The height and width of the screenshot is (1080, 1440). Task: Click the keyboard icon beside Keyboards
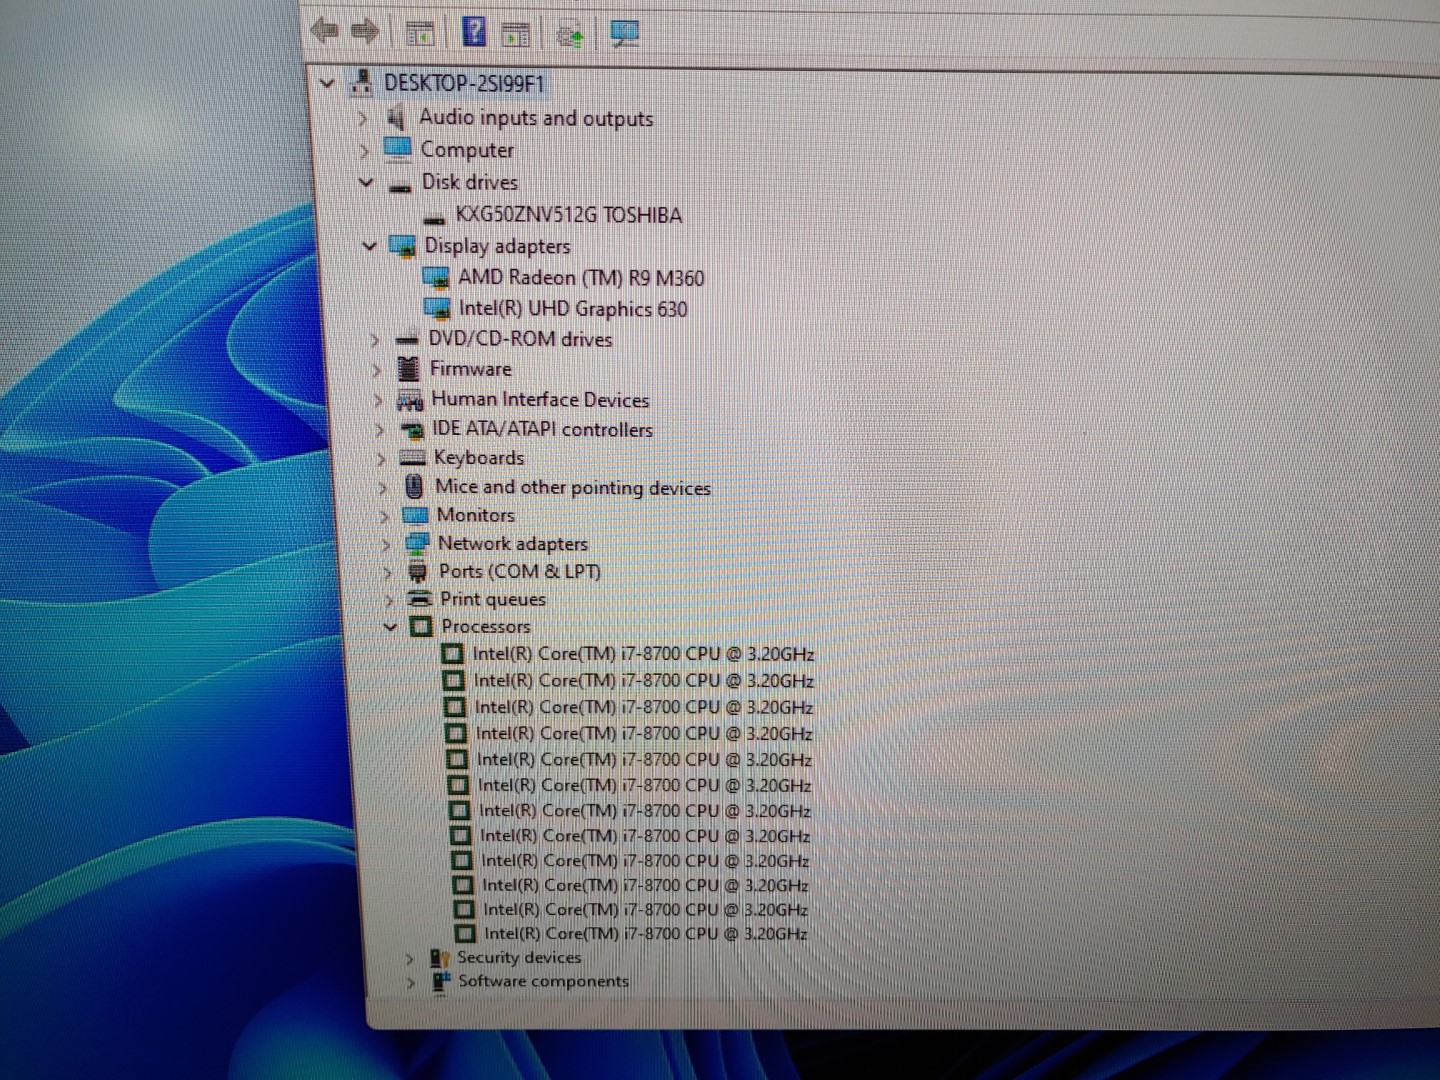coord(412,458)
